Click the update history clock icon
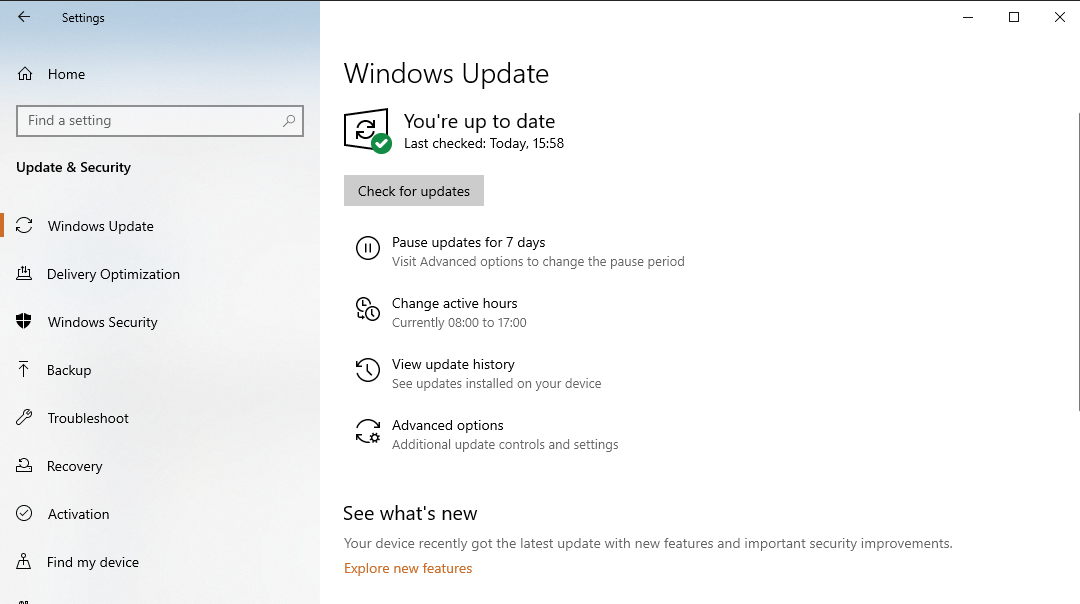The image size is (1080, 604). coord(368,370)
